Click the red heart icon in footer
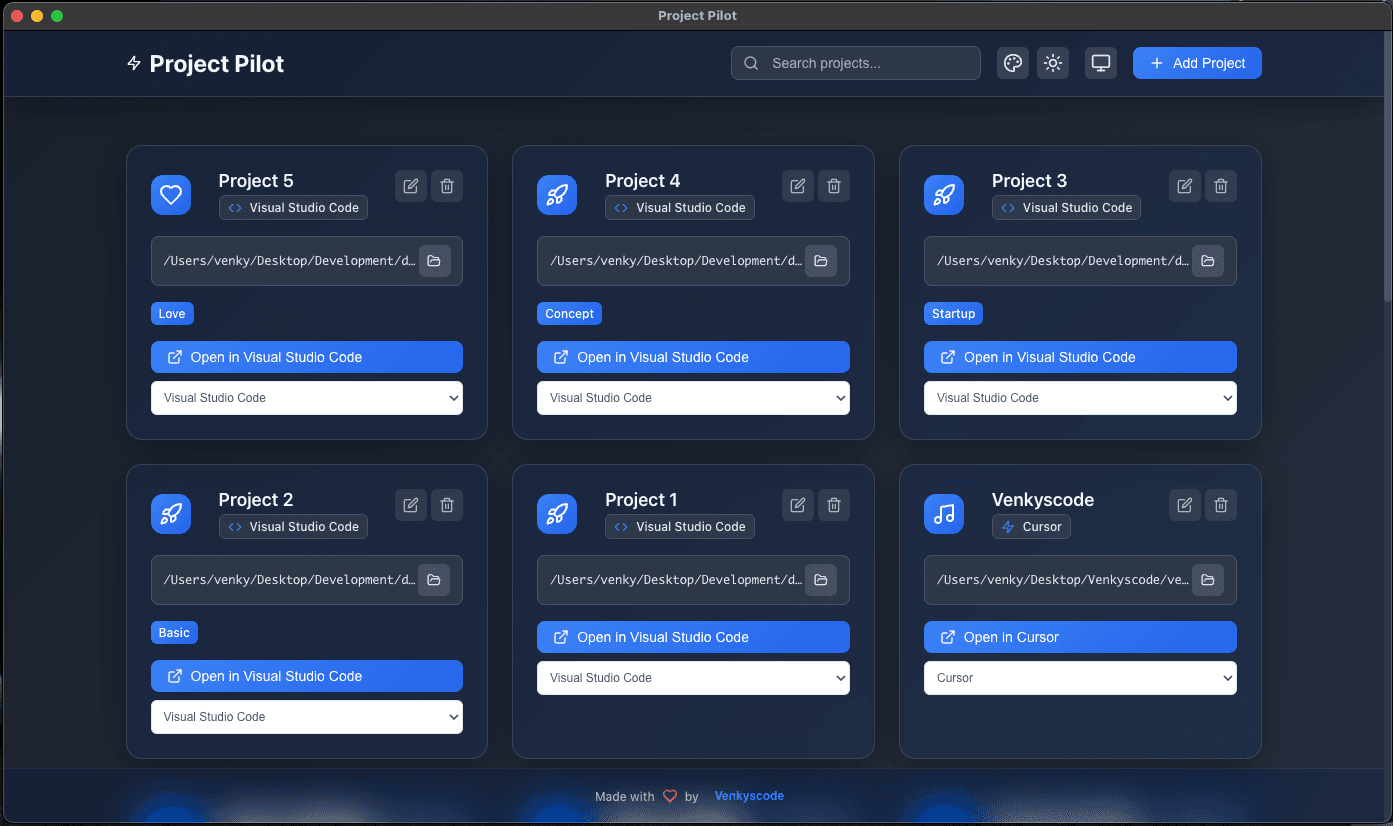 pos(670,797)
